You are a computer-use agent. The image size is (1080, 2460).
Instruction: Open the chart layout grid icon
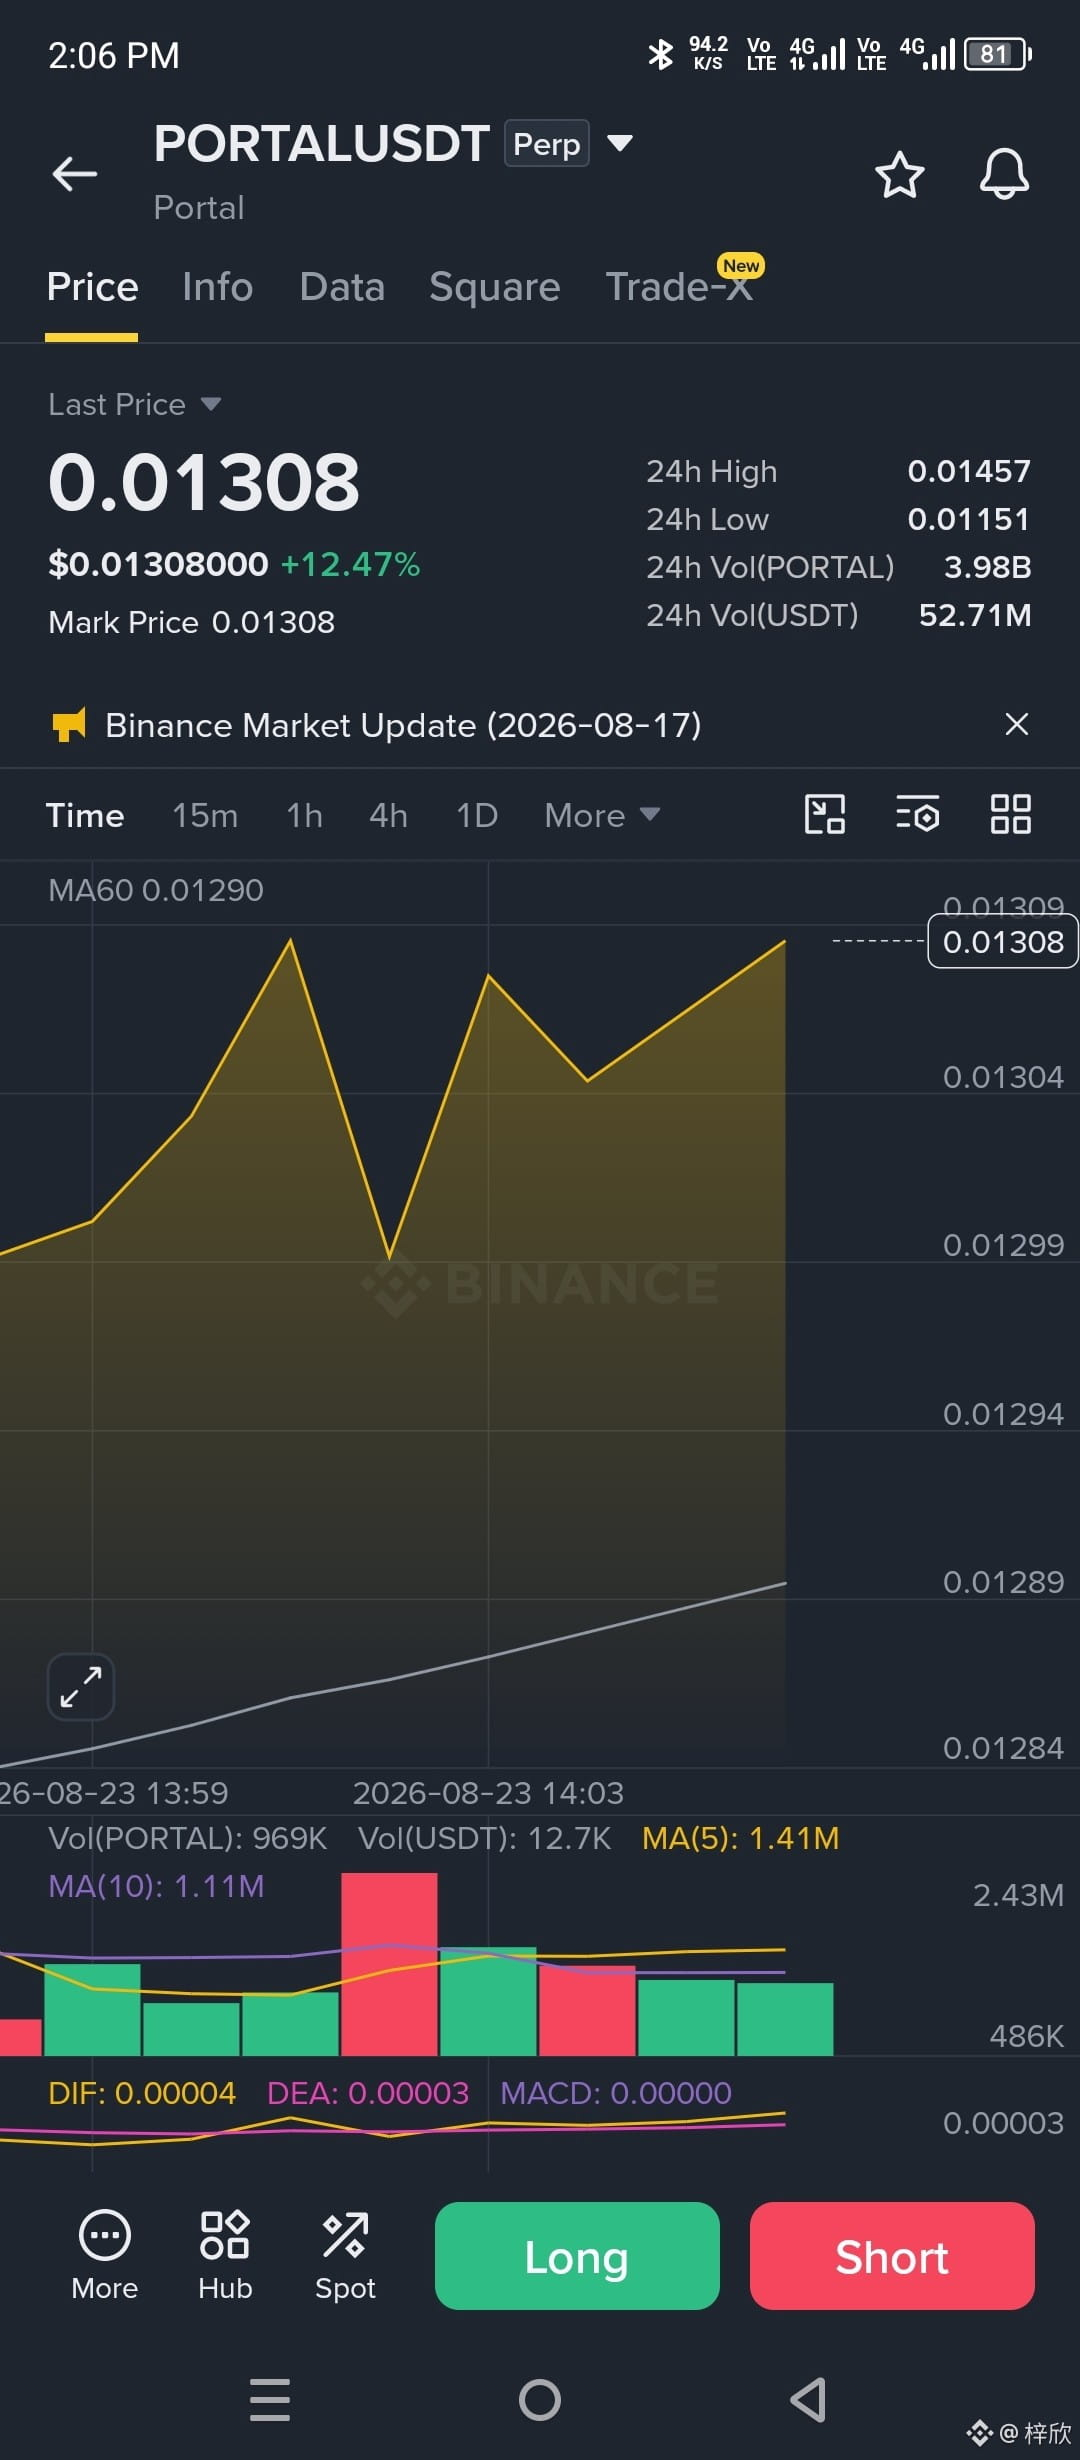tap(1010, 814)
